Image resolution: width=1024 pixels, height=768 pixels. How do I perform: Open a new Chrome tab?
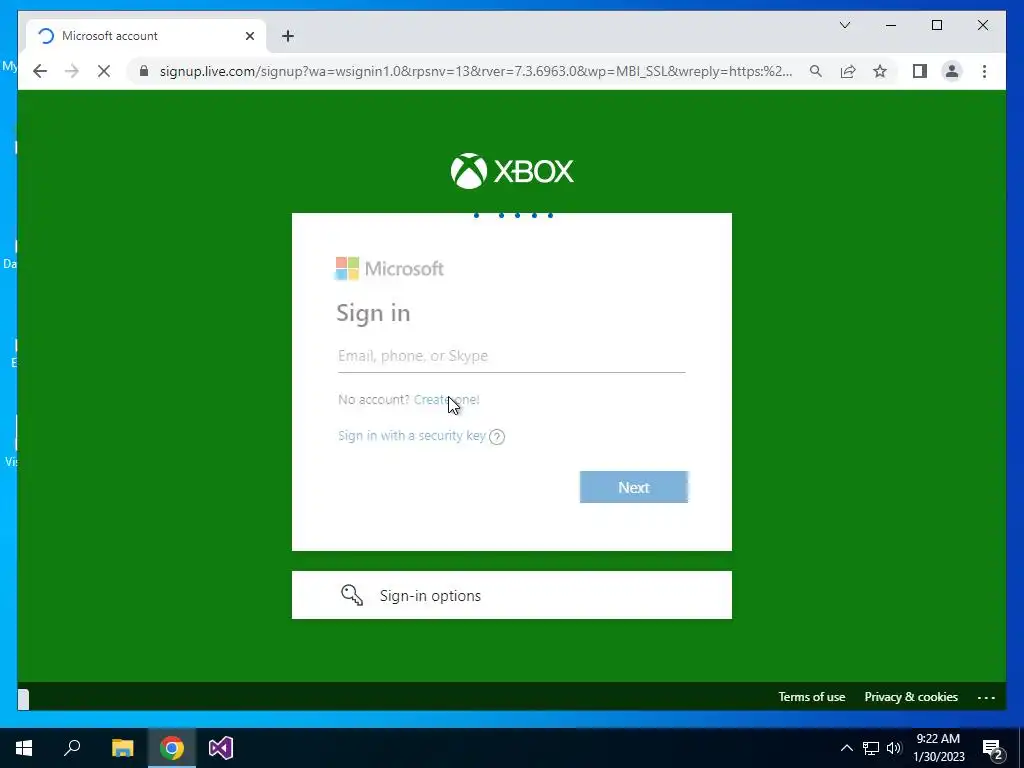click(288, 36)
